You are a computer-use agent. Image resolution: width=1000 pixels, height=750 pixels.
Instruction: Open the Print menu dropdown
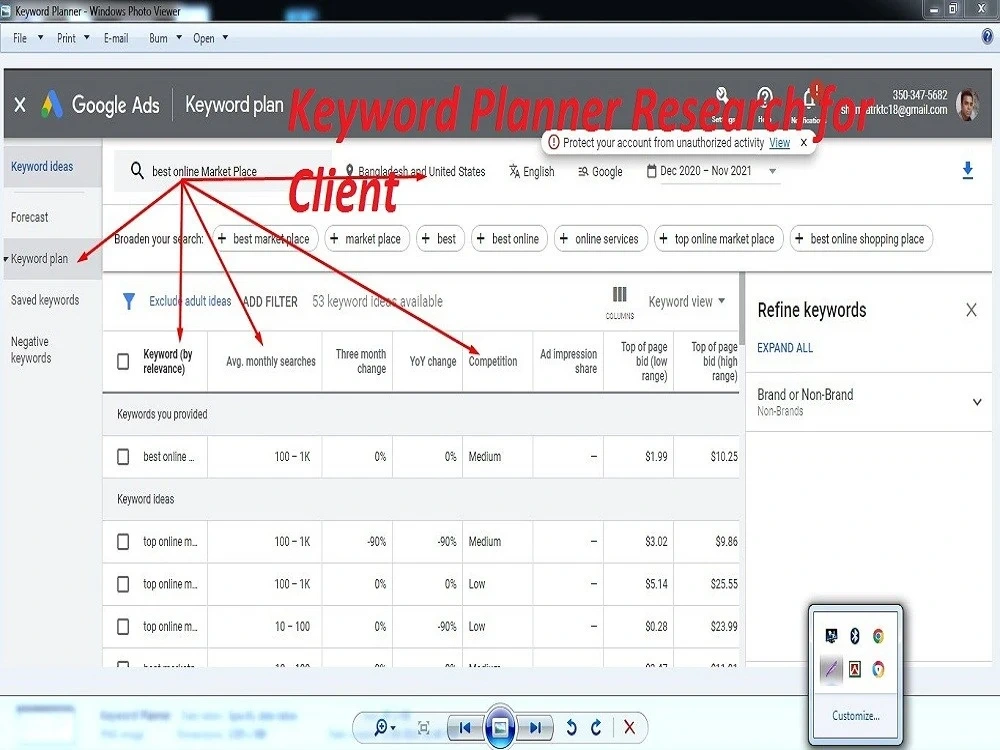tap(73, 38)
